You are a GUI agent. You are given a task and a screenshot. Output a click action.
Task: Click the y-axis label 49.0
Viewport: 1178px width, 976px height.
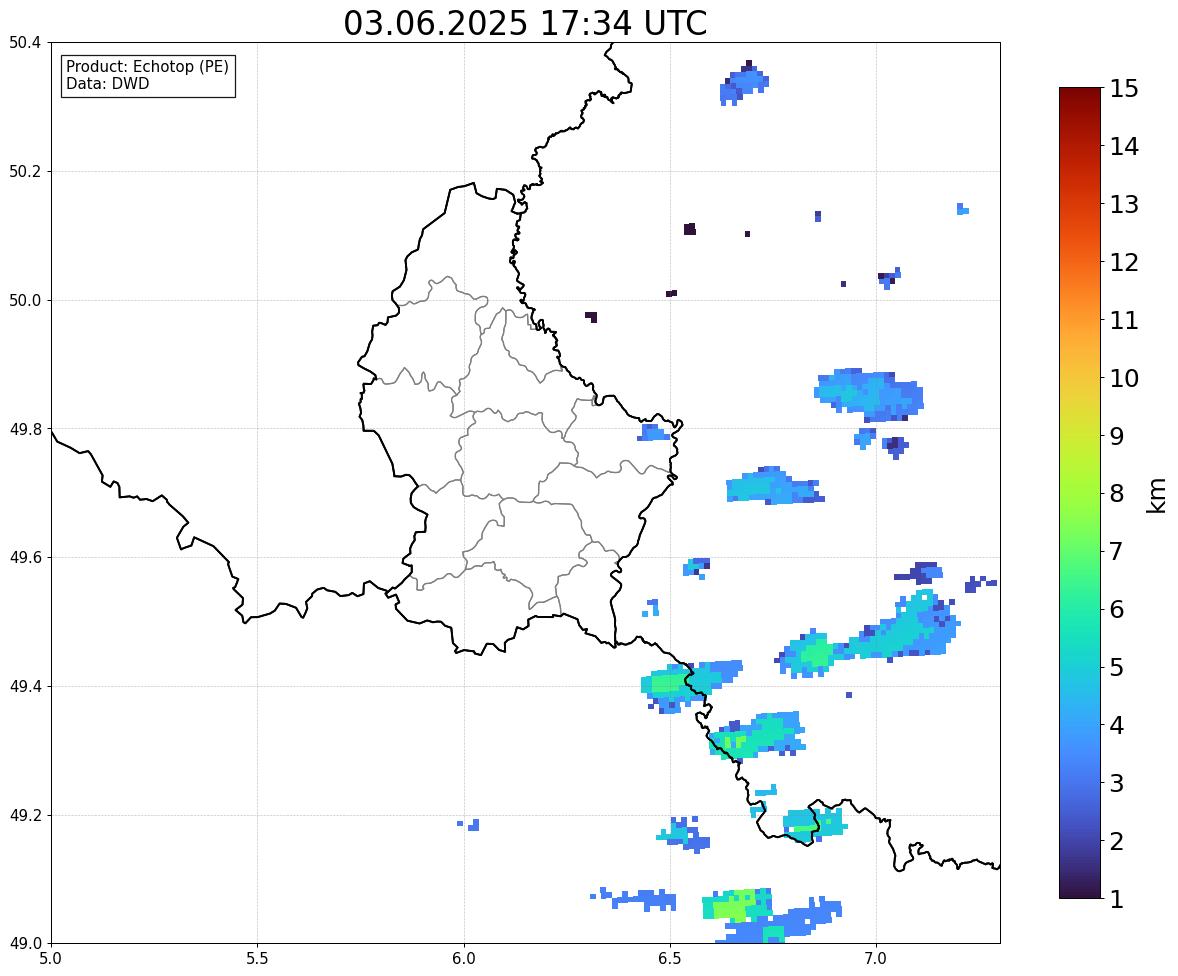pyautogui.click(x=25, y=944)
